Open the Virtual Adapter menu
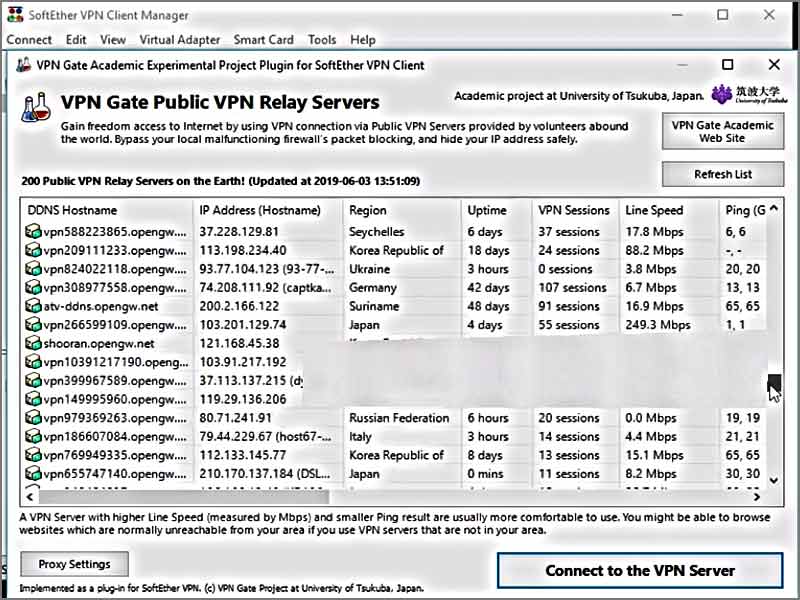 tap(180, 40)
